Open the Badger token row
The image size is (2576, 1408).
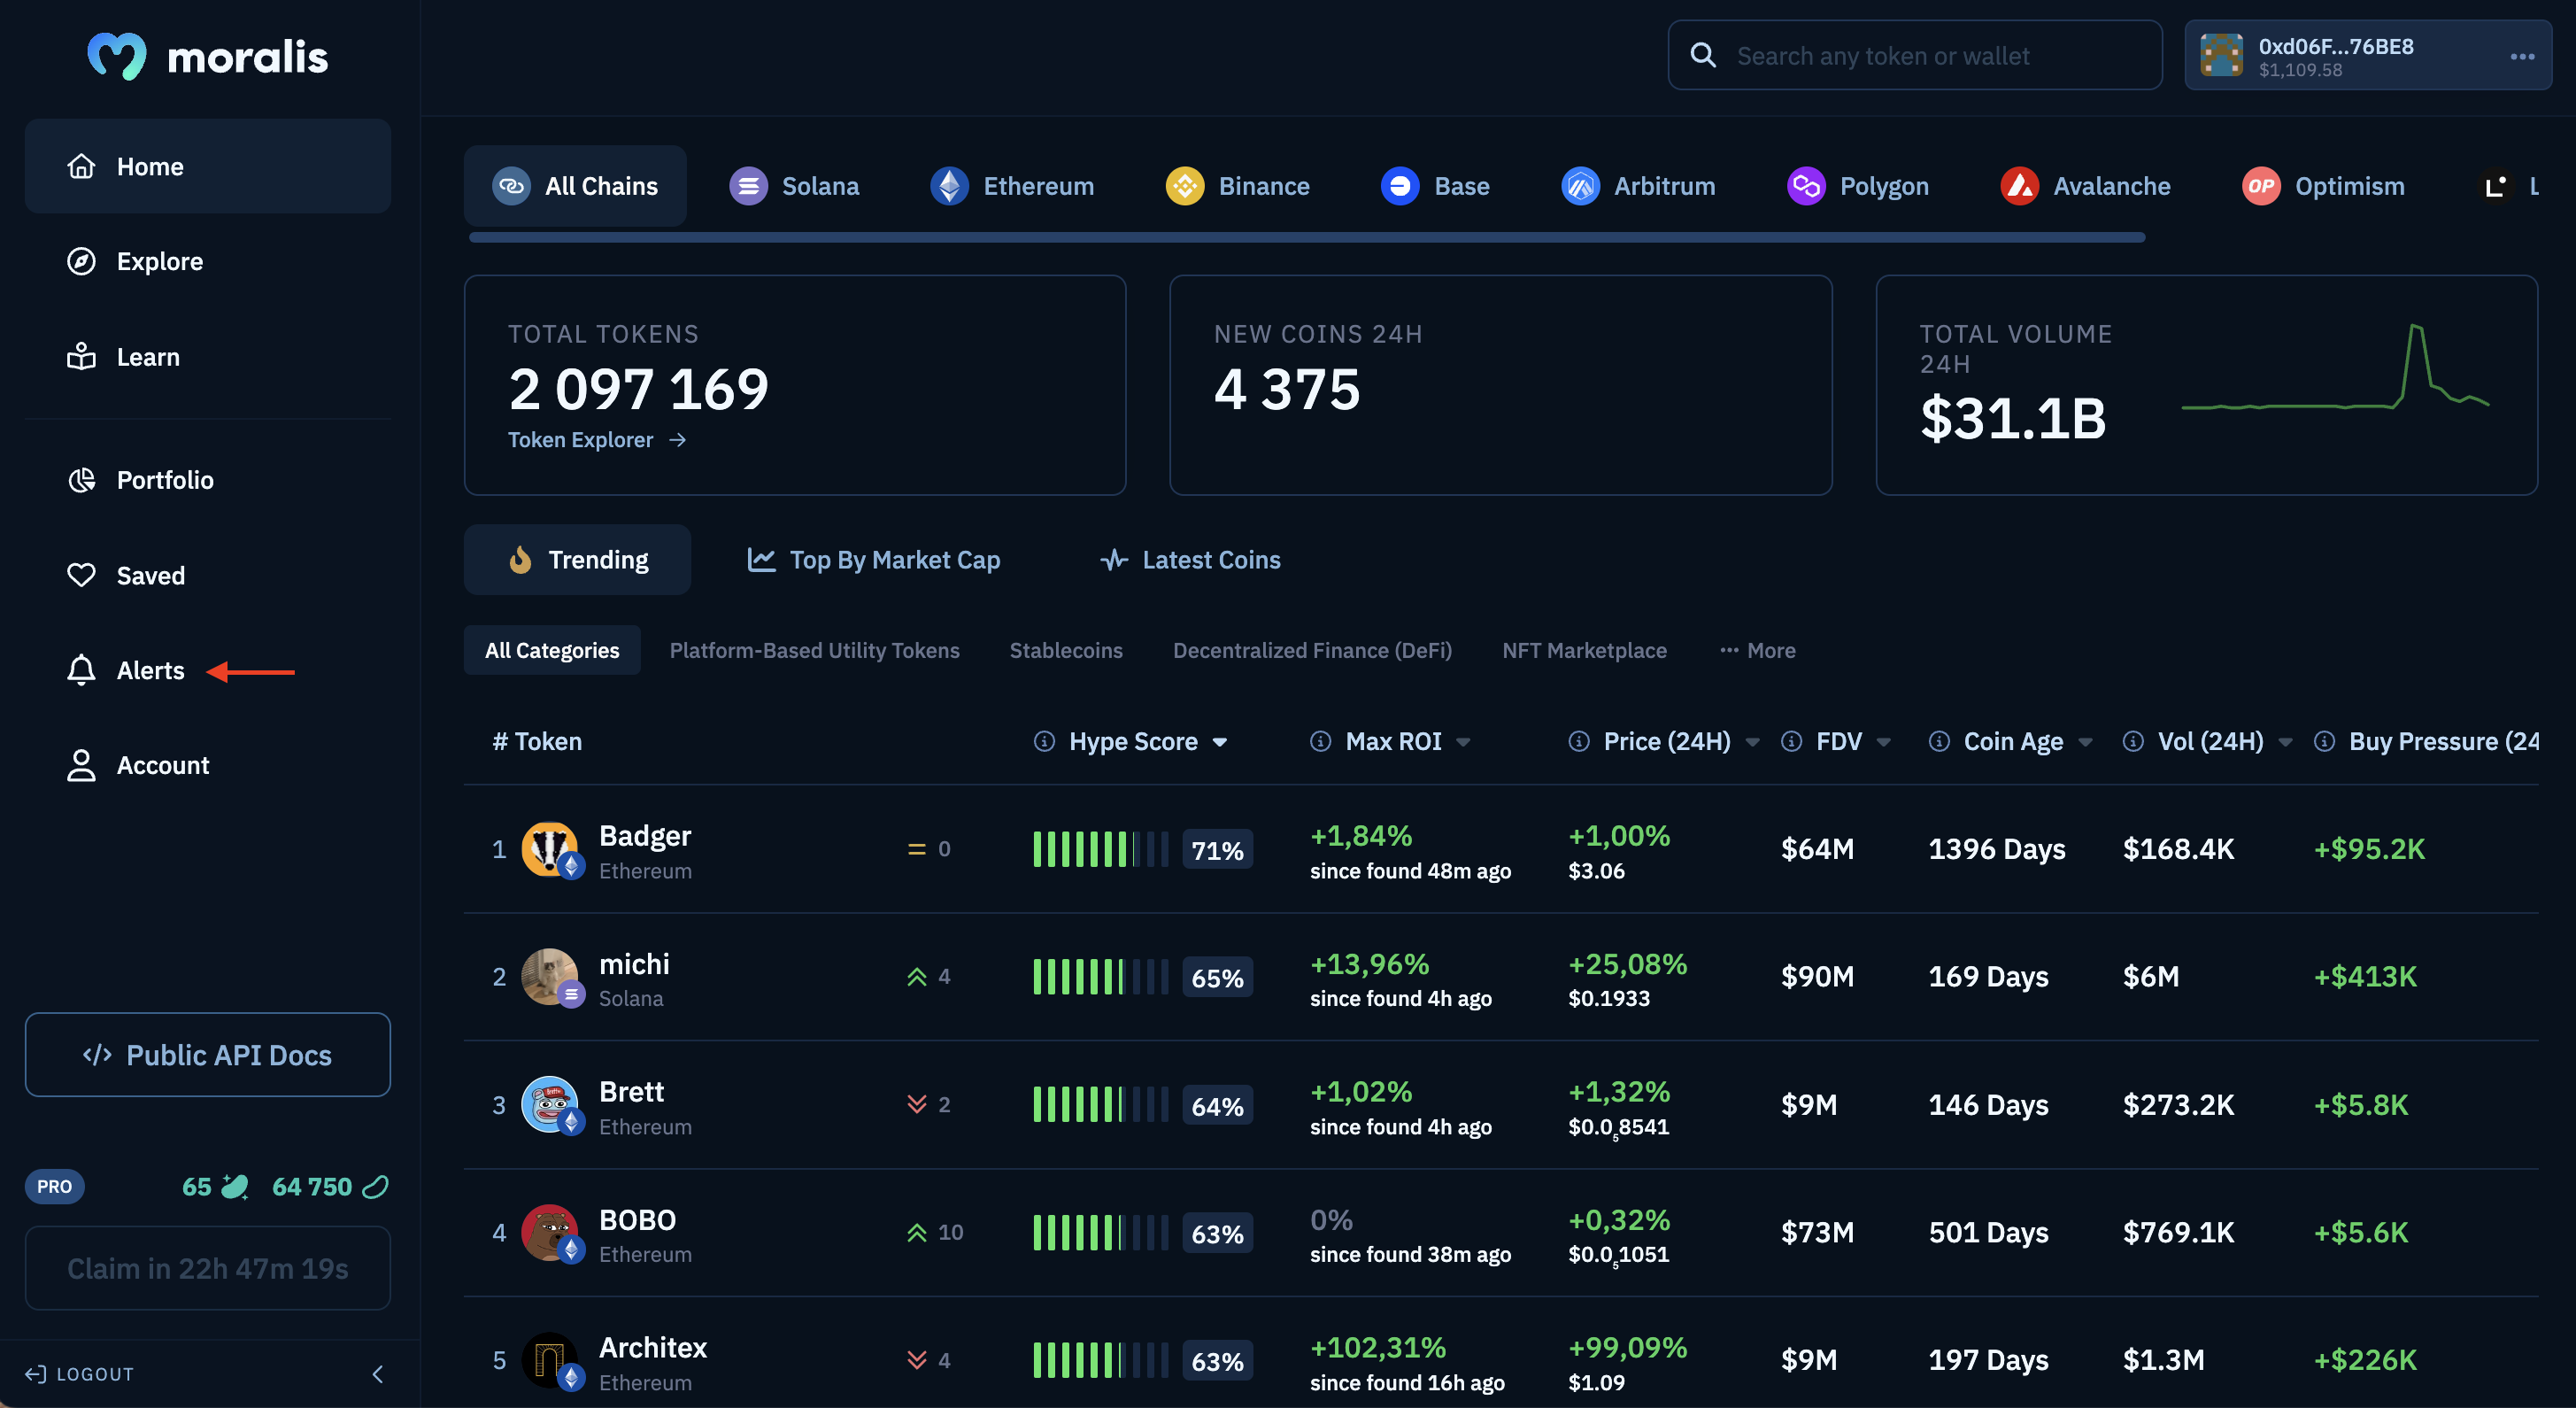pos(1501,849)
